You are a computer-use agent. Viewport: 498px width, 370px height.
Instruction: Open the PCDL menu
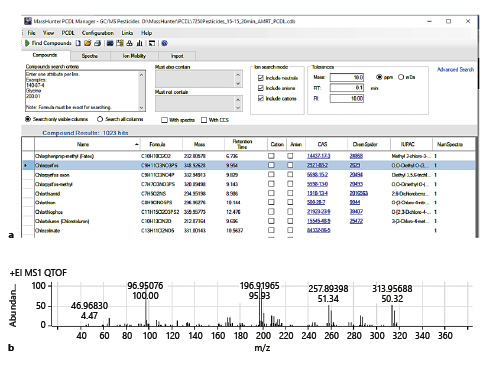68,33
